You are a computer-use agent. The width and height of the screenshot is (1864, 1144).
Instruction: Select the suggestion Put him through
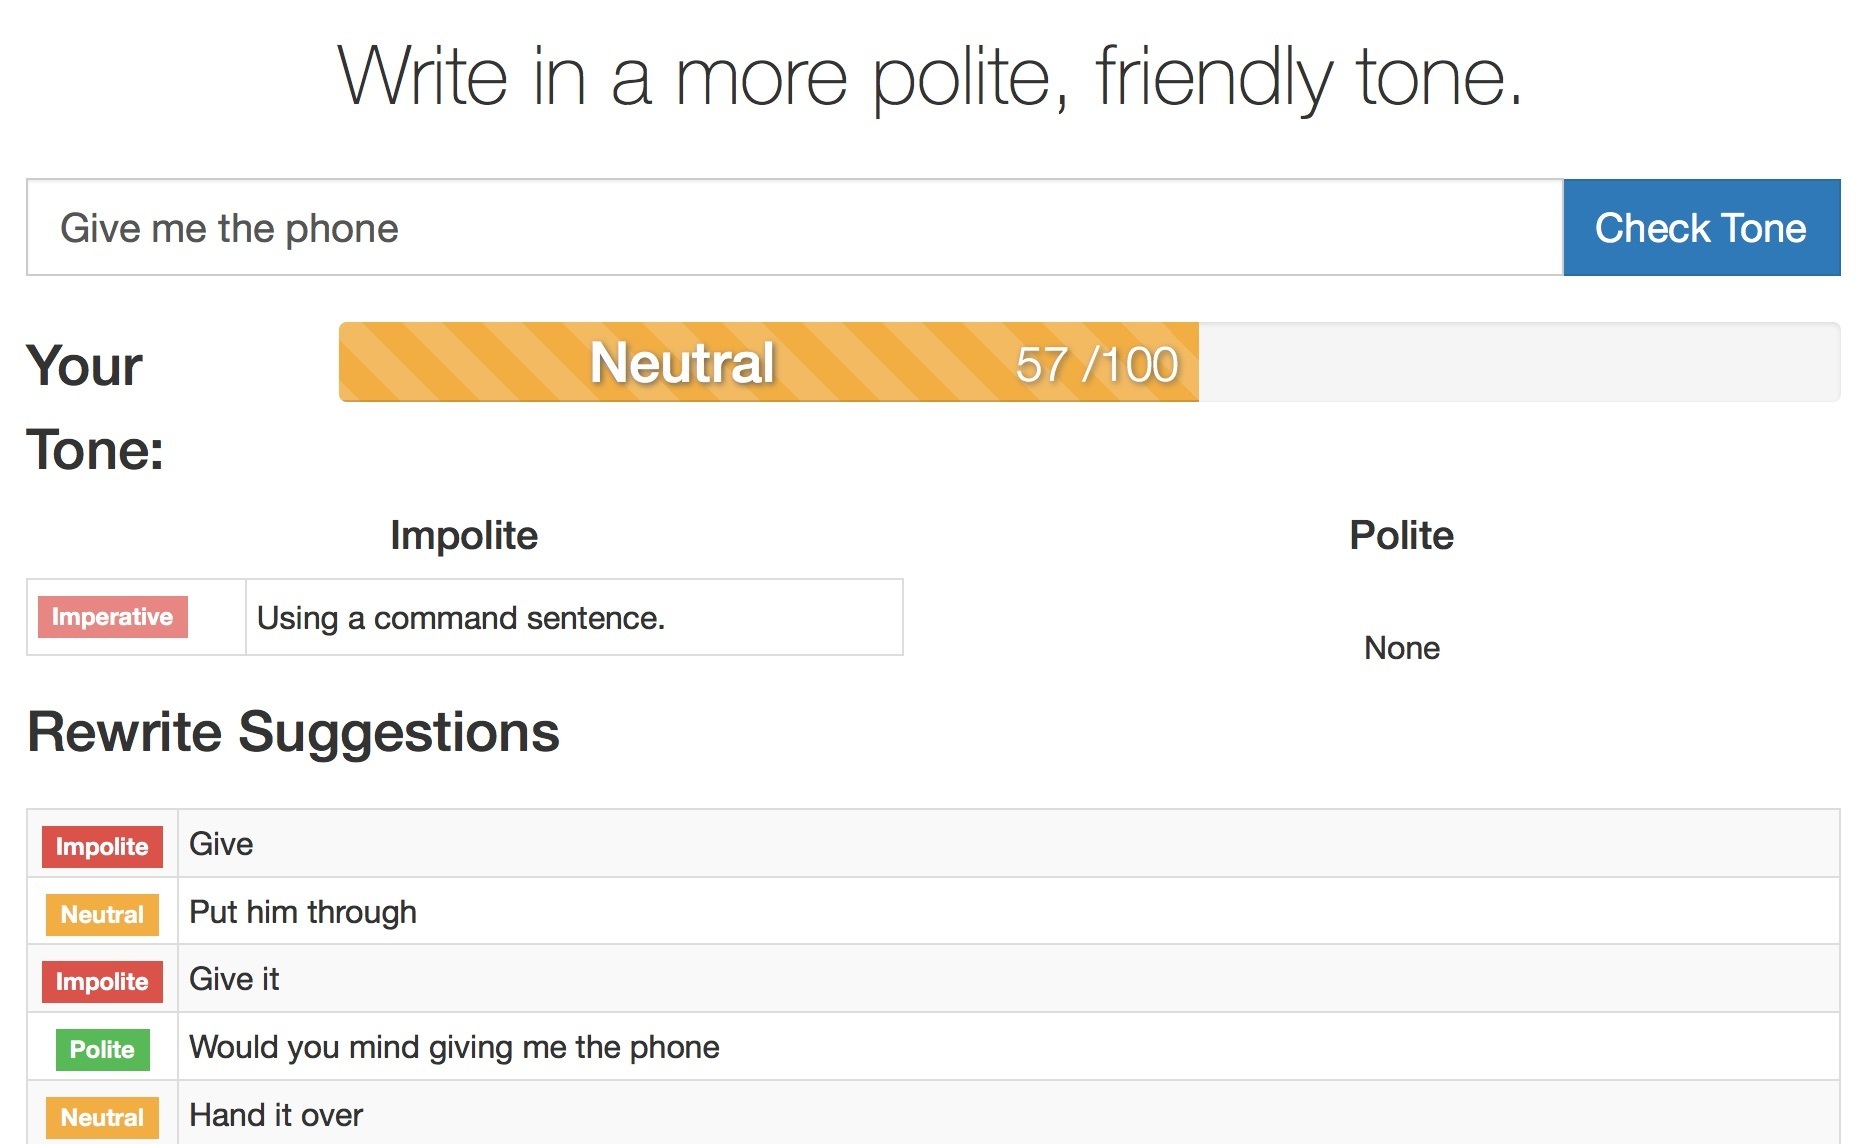pos(301,912)
